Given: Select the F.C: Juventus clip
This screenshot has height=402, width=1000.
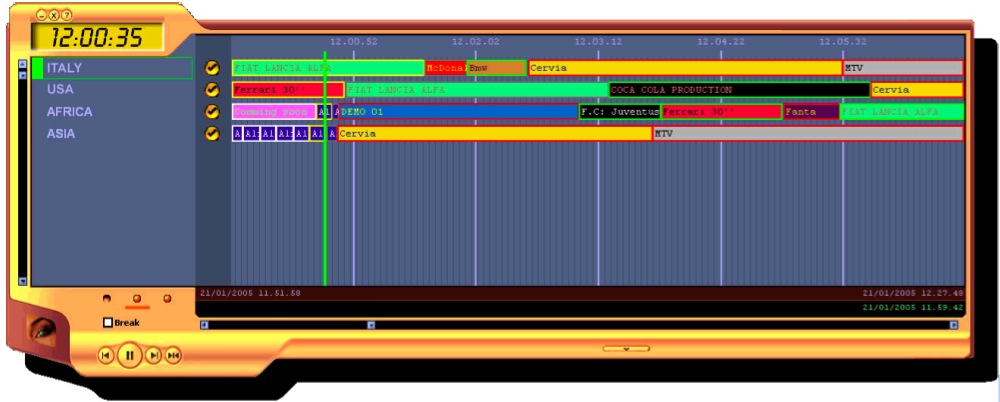Looking at the screenshot, I should click(x=620, y=112).
